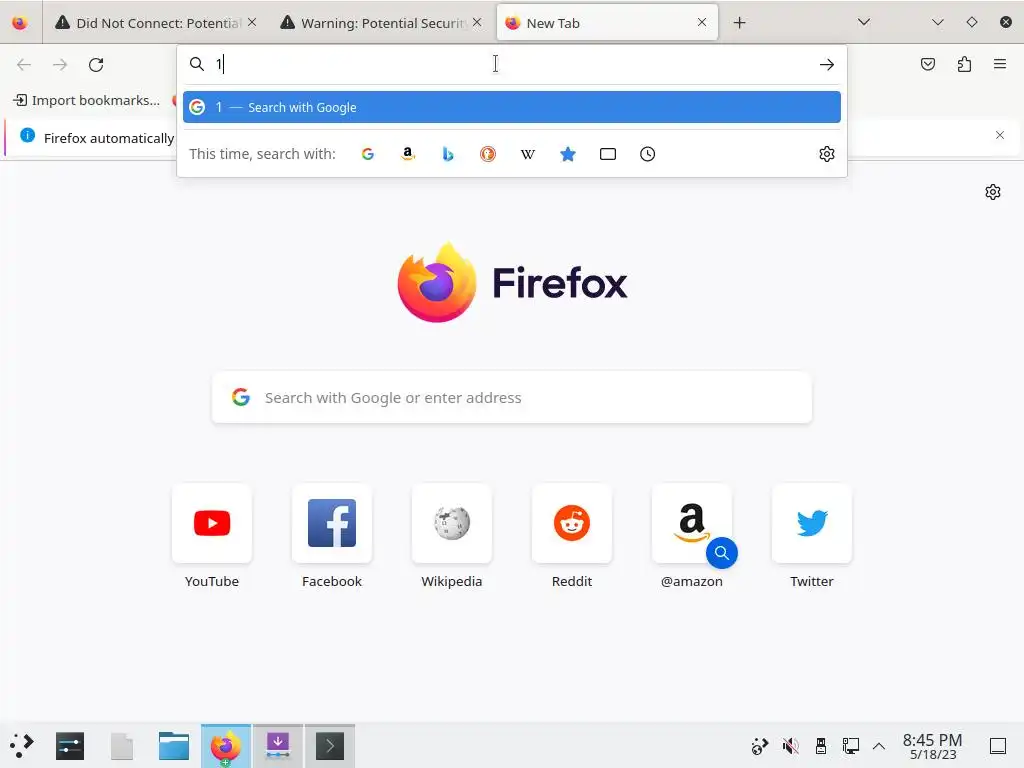
Task: Open Dolphin file manager taskbar icon
Action: pos(174,746)
